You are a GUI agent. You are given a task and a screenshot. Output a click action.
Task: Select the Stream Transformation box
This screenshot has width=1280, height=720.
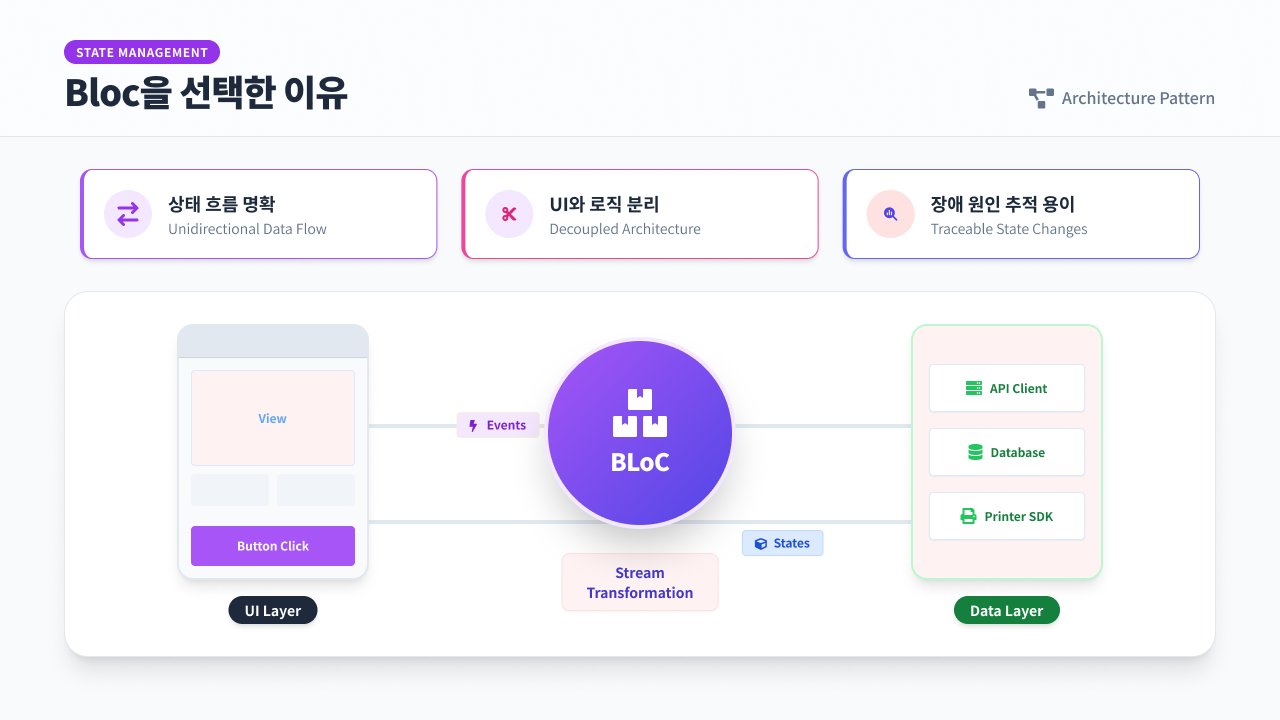click(x=640, y=582)
